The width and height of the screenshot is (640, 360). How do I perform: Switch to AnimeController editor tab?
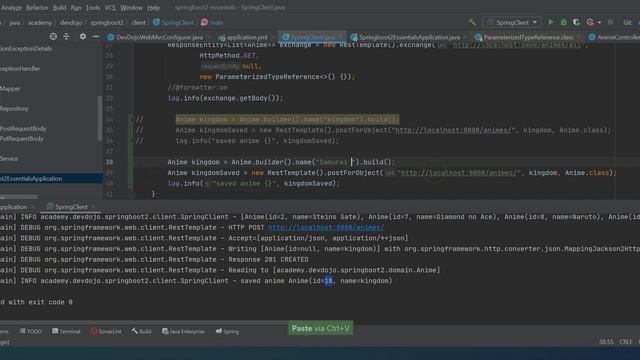[x=614, y=37]
